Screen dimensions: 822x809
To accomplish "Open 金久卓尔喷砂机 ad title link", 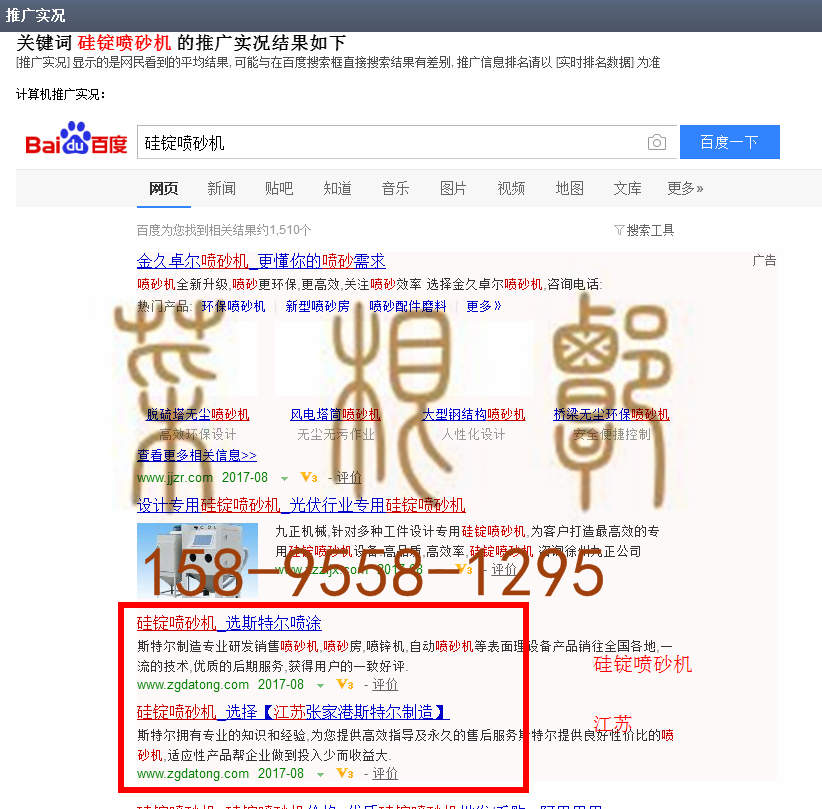I will [261, 261].
